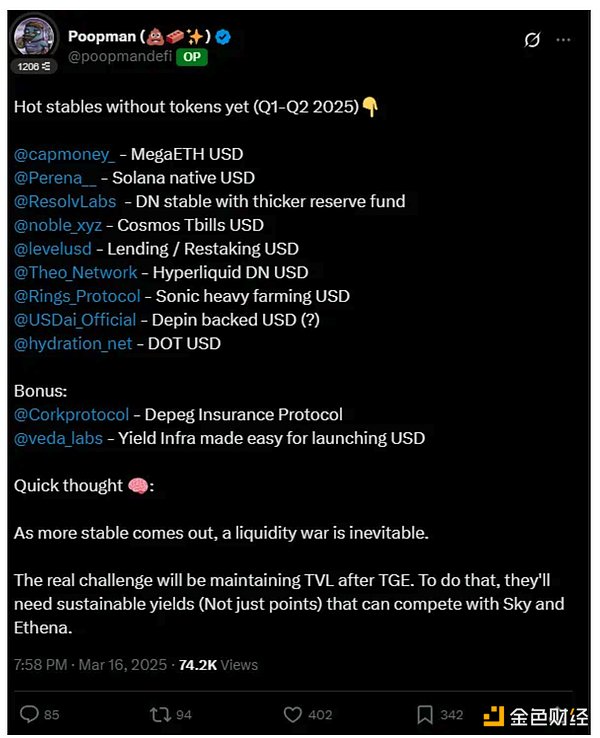
Task: Open the @Perena__ mention link
Action: [57, 178]
